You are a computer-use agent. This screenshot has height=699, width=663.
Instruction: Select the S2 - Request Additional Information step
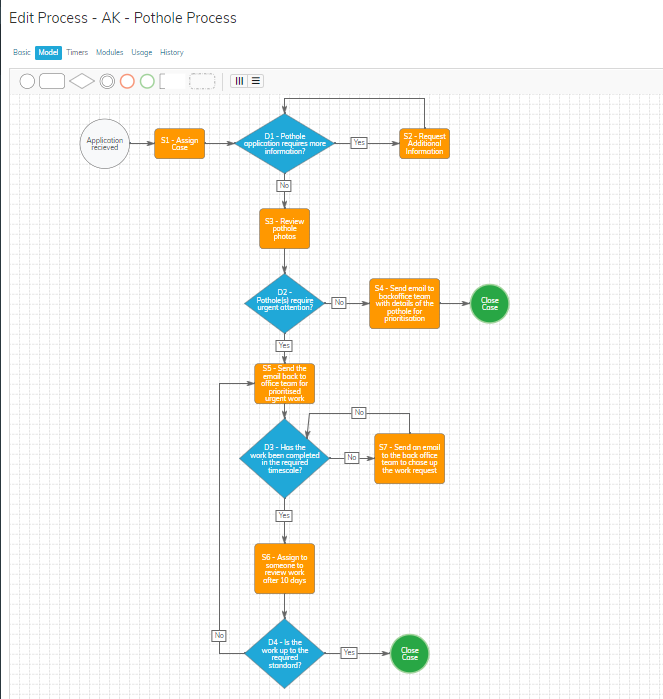424,144
